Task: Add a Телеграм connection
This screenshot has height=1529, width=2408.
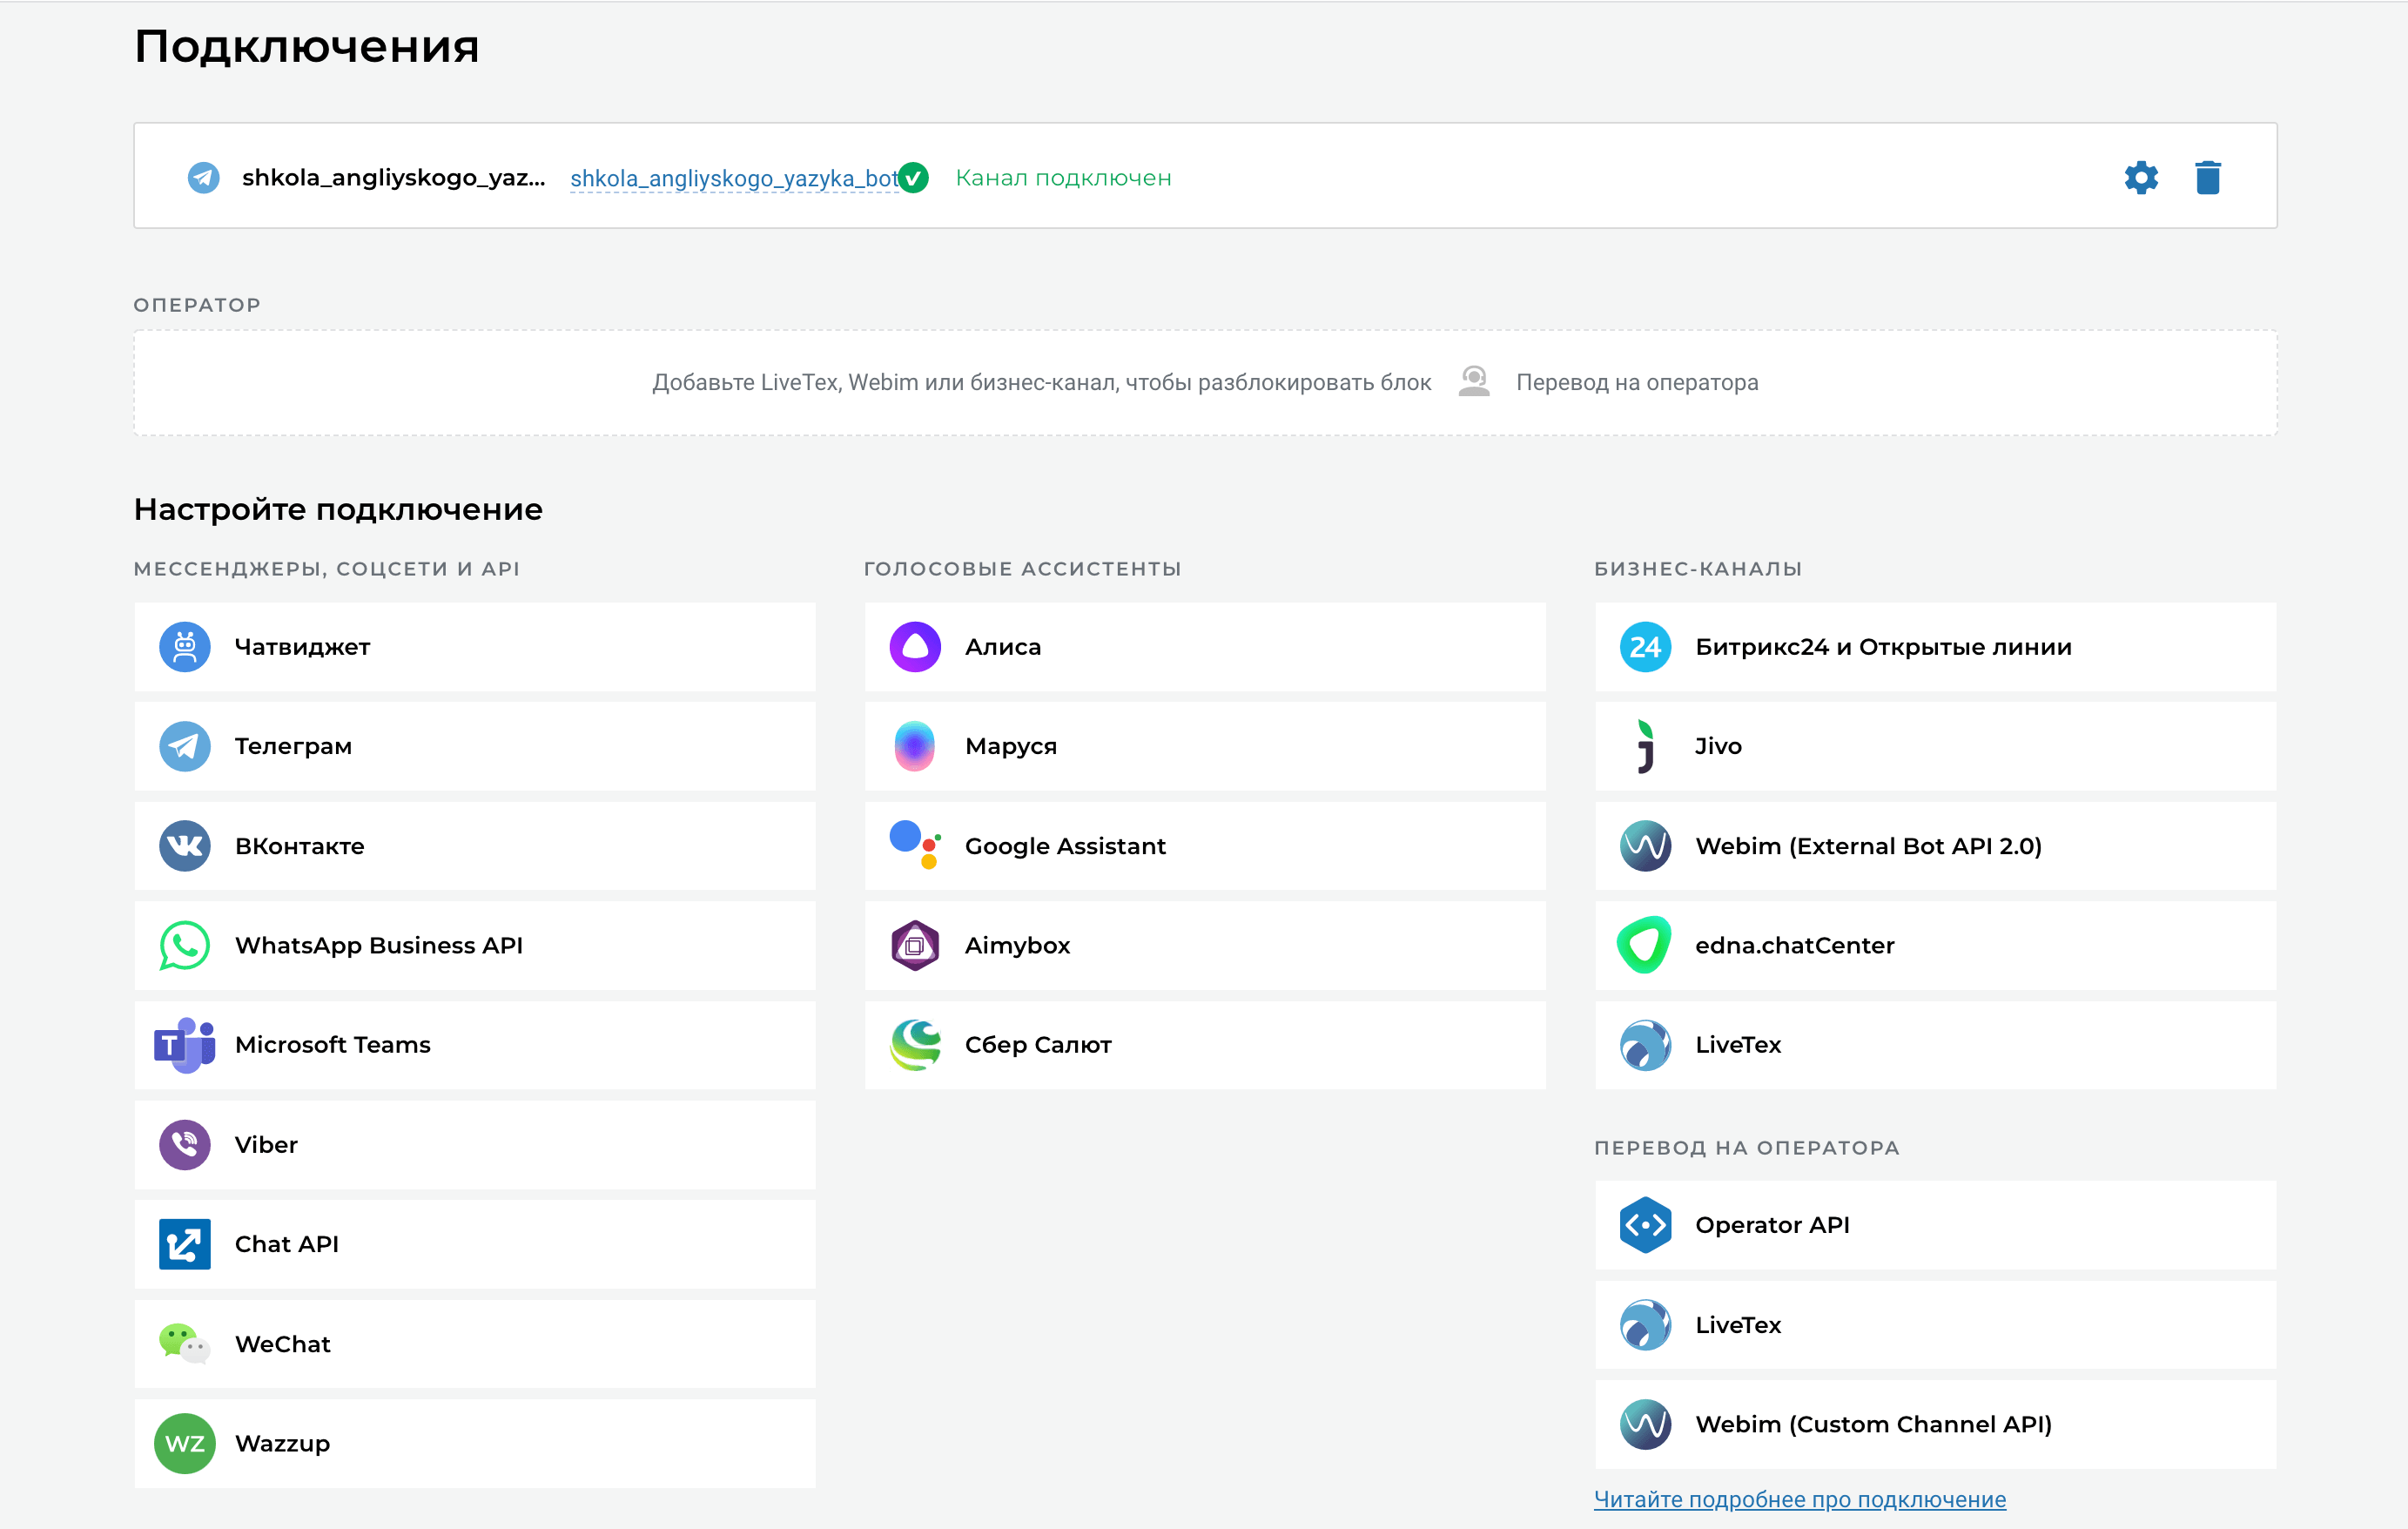Action: 475,746
